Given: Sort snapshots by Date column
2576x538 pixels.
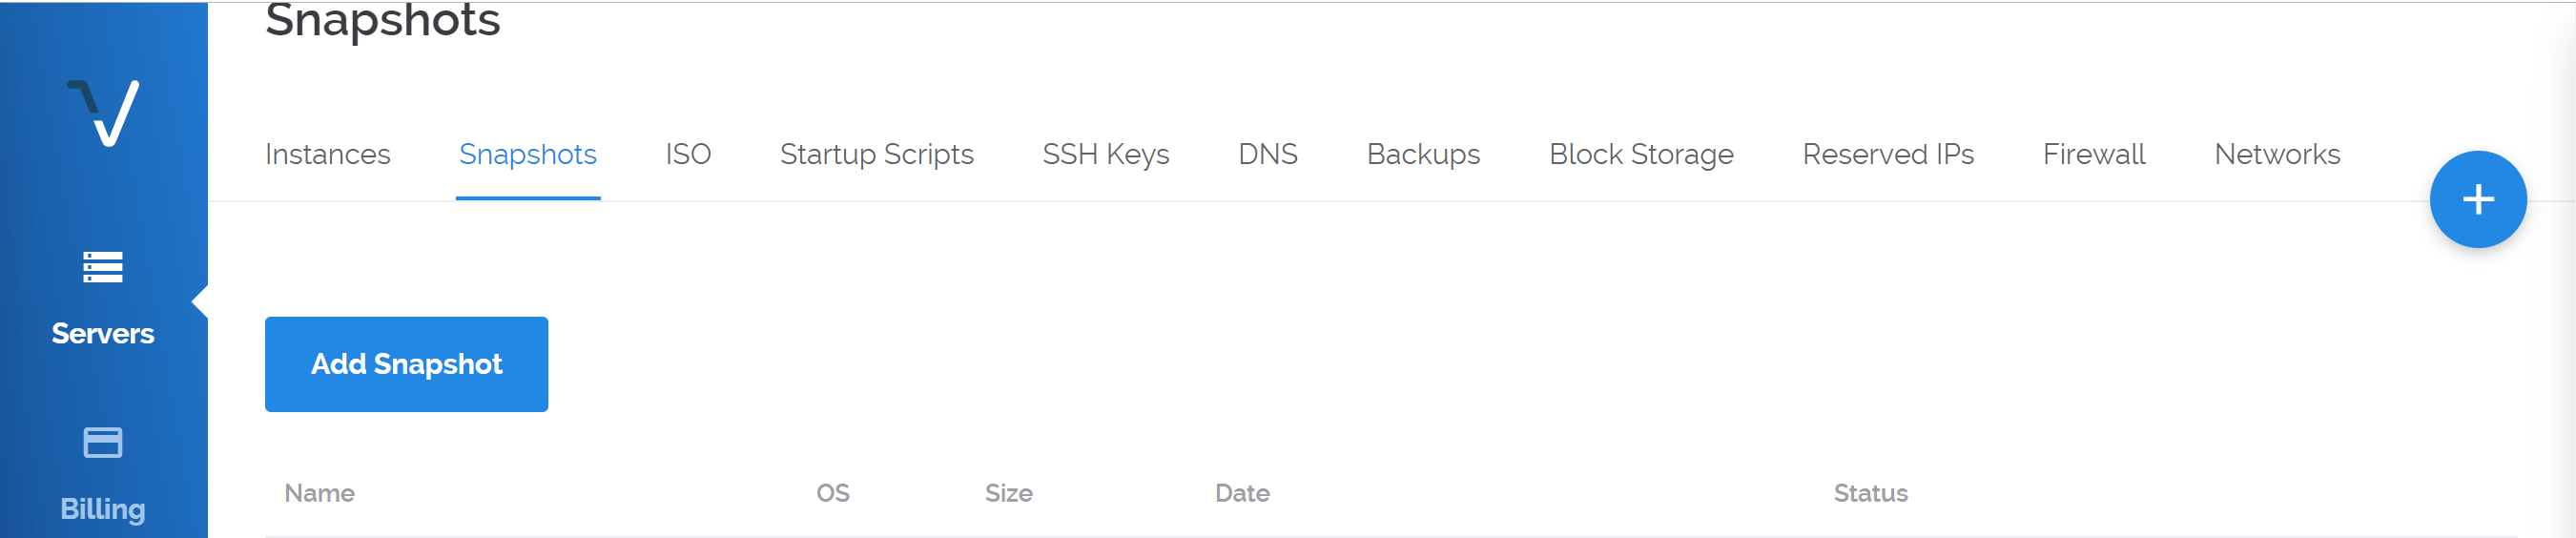Looking at the screenshot, I should point(1242,493).
